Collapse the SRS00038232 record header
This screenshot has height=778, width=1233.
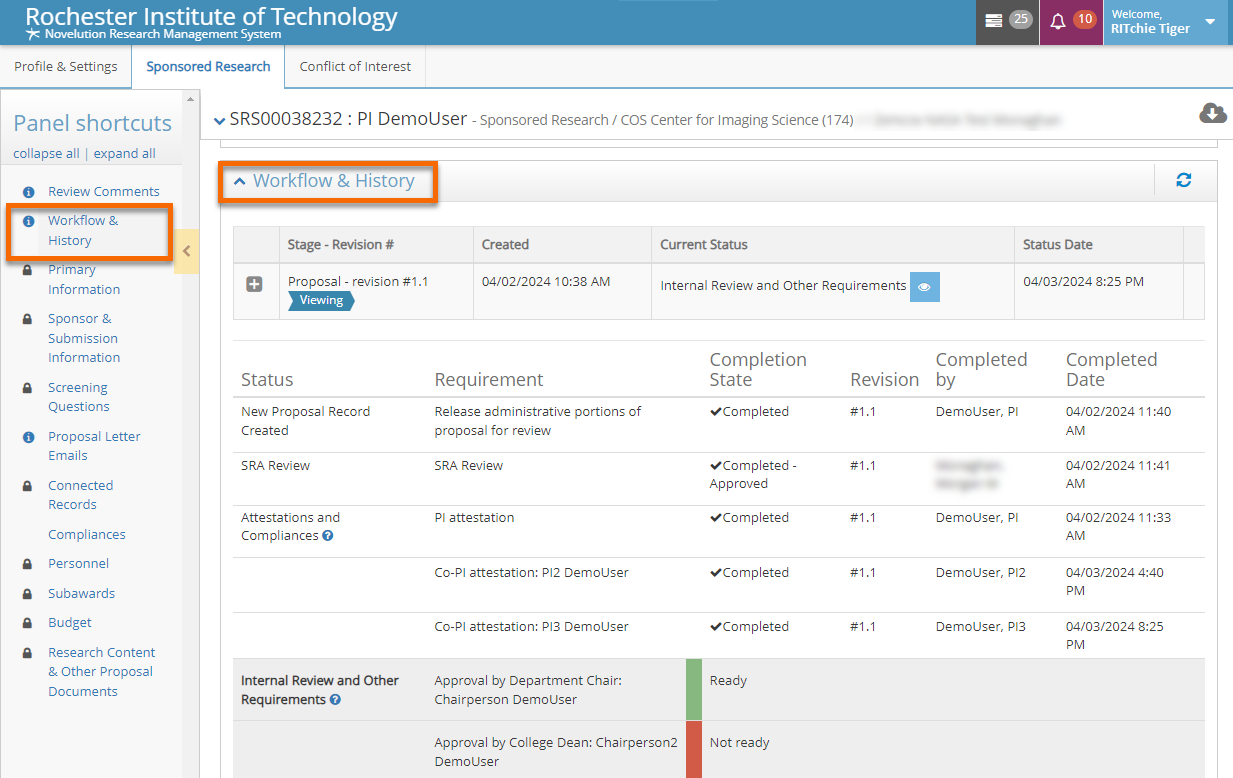(x=219, y=120)
